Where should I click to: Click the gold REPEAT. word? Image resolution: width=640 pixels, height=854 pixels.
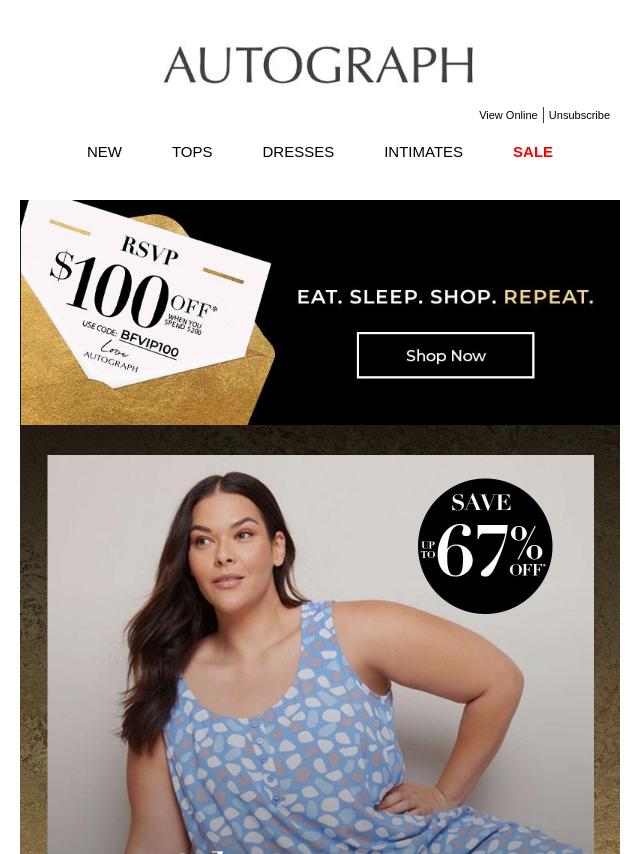pos(548,297)
